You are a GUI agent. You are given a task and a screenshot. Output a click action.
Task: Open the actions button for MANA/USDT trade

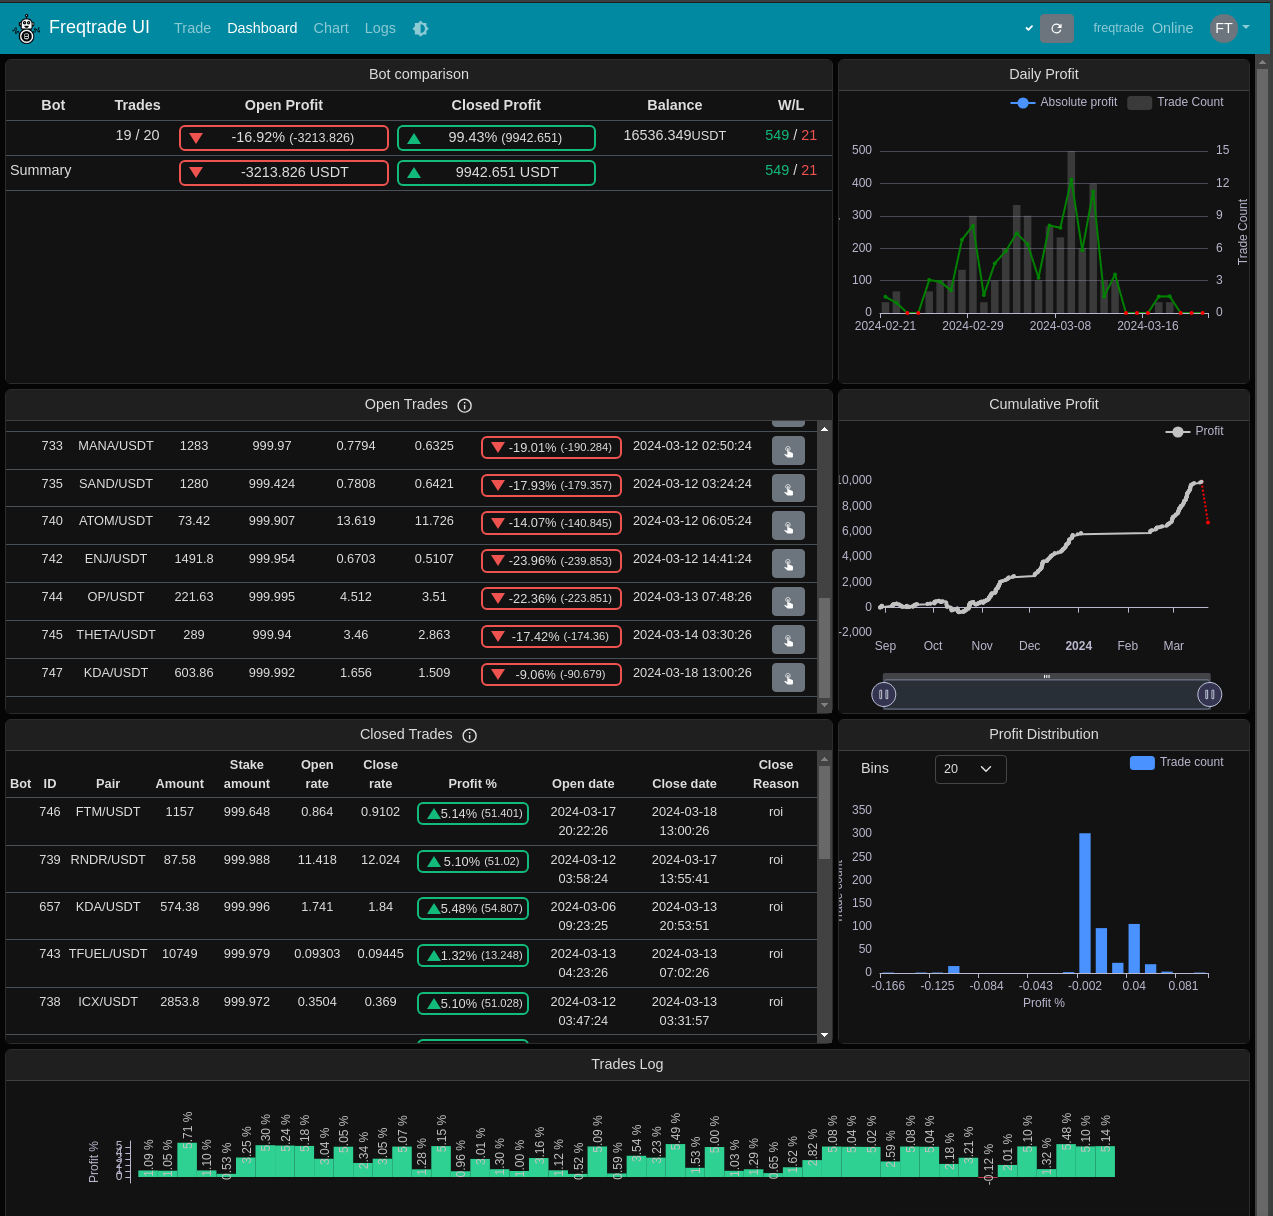pyautogui.click(x=788, y=451)
